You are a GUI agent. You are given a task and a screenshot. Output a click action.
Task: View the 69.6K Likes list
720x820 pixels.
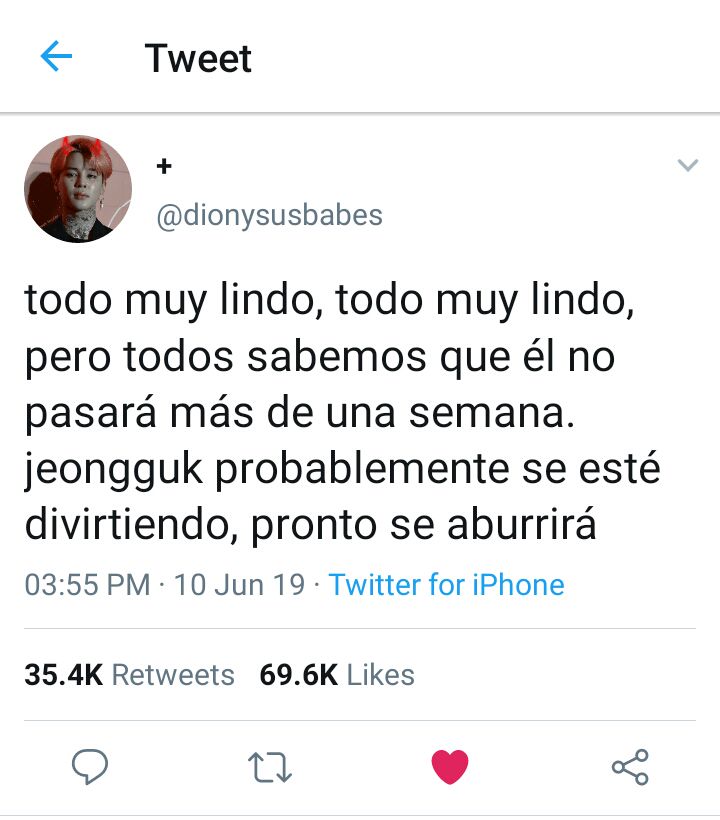[337, 675]
